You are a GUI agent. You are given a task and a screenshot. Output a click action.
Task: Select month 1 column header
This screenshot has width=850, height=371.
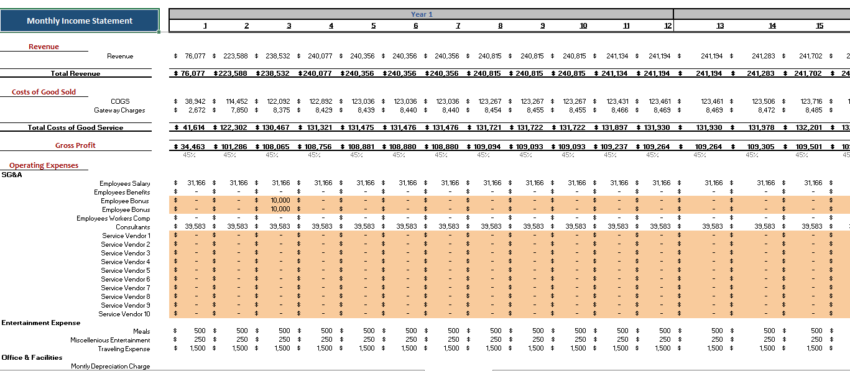coord(205,26)
